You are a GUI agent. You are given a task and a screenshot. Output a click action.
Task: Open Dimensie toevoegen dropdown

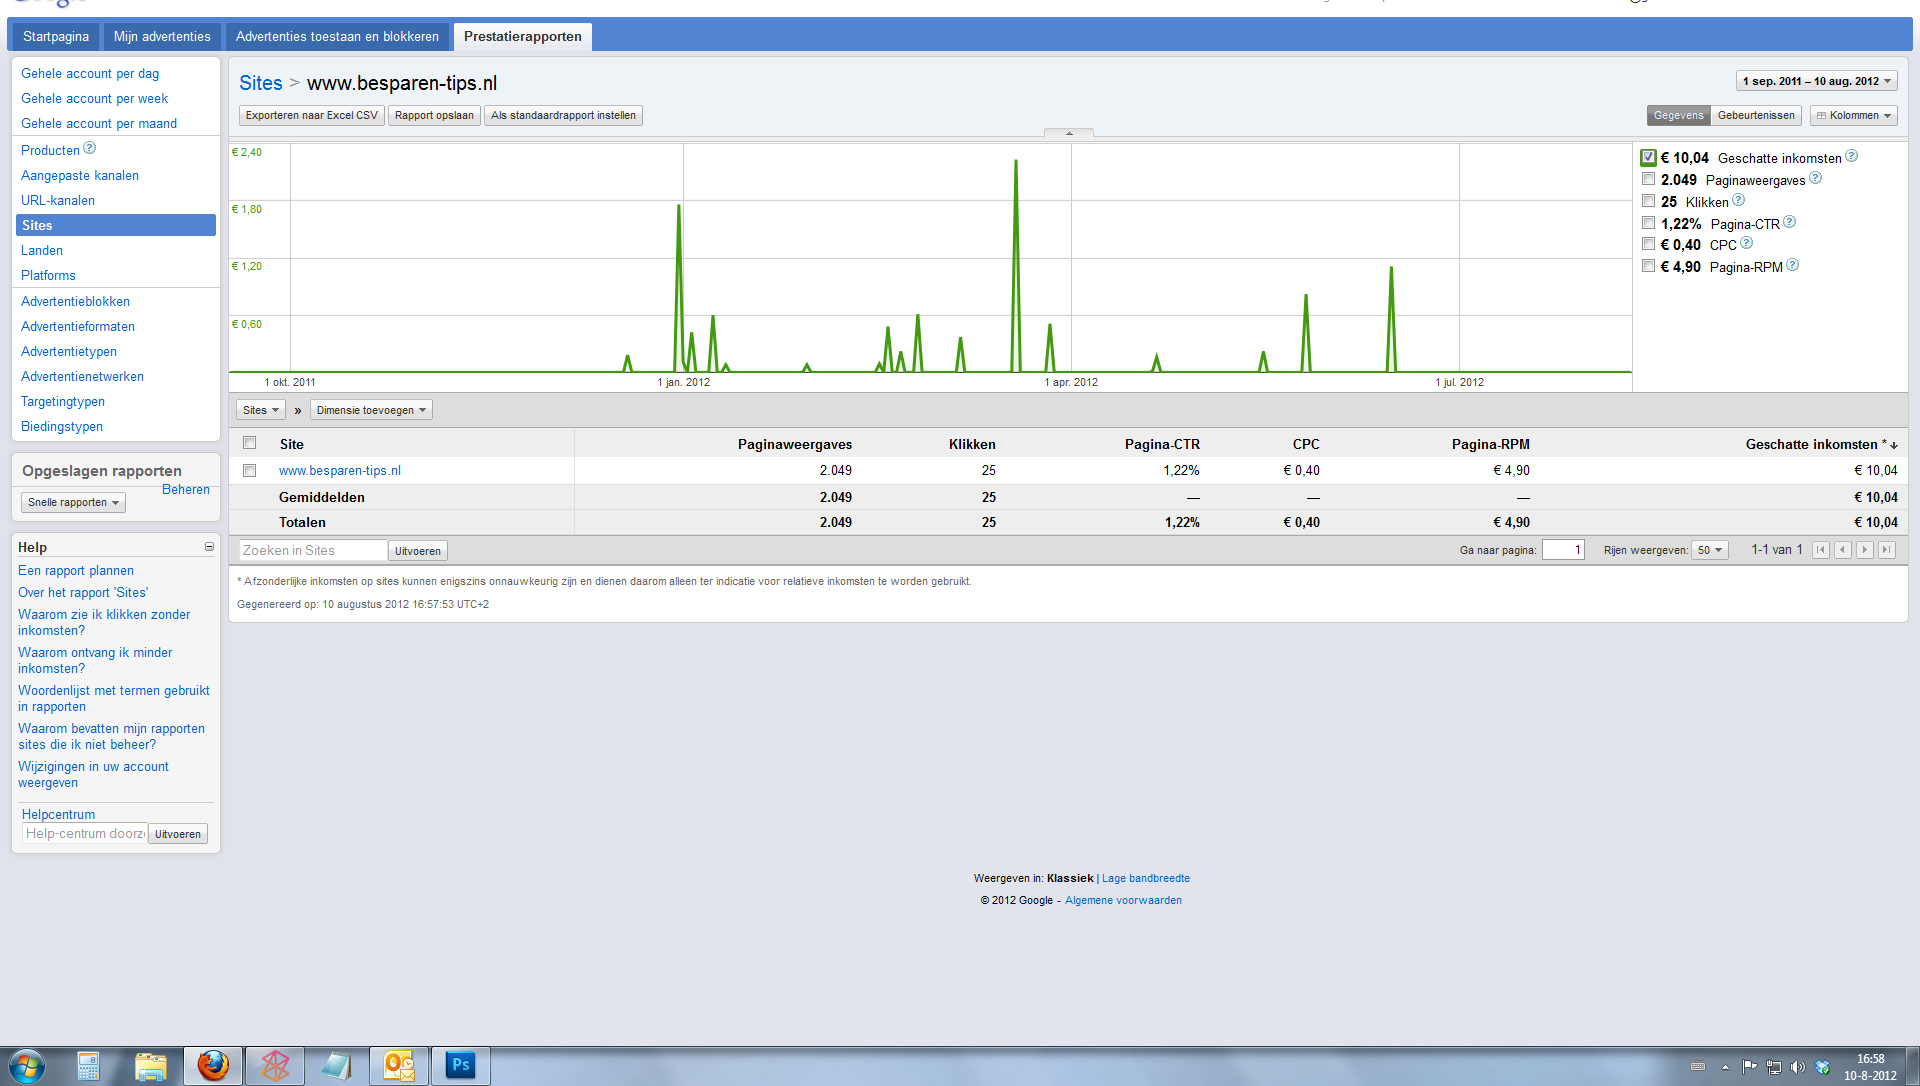372,410
